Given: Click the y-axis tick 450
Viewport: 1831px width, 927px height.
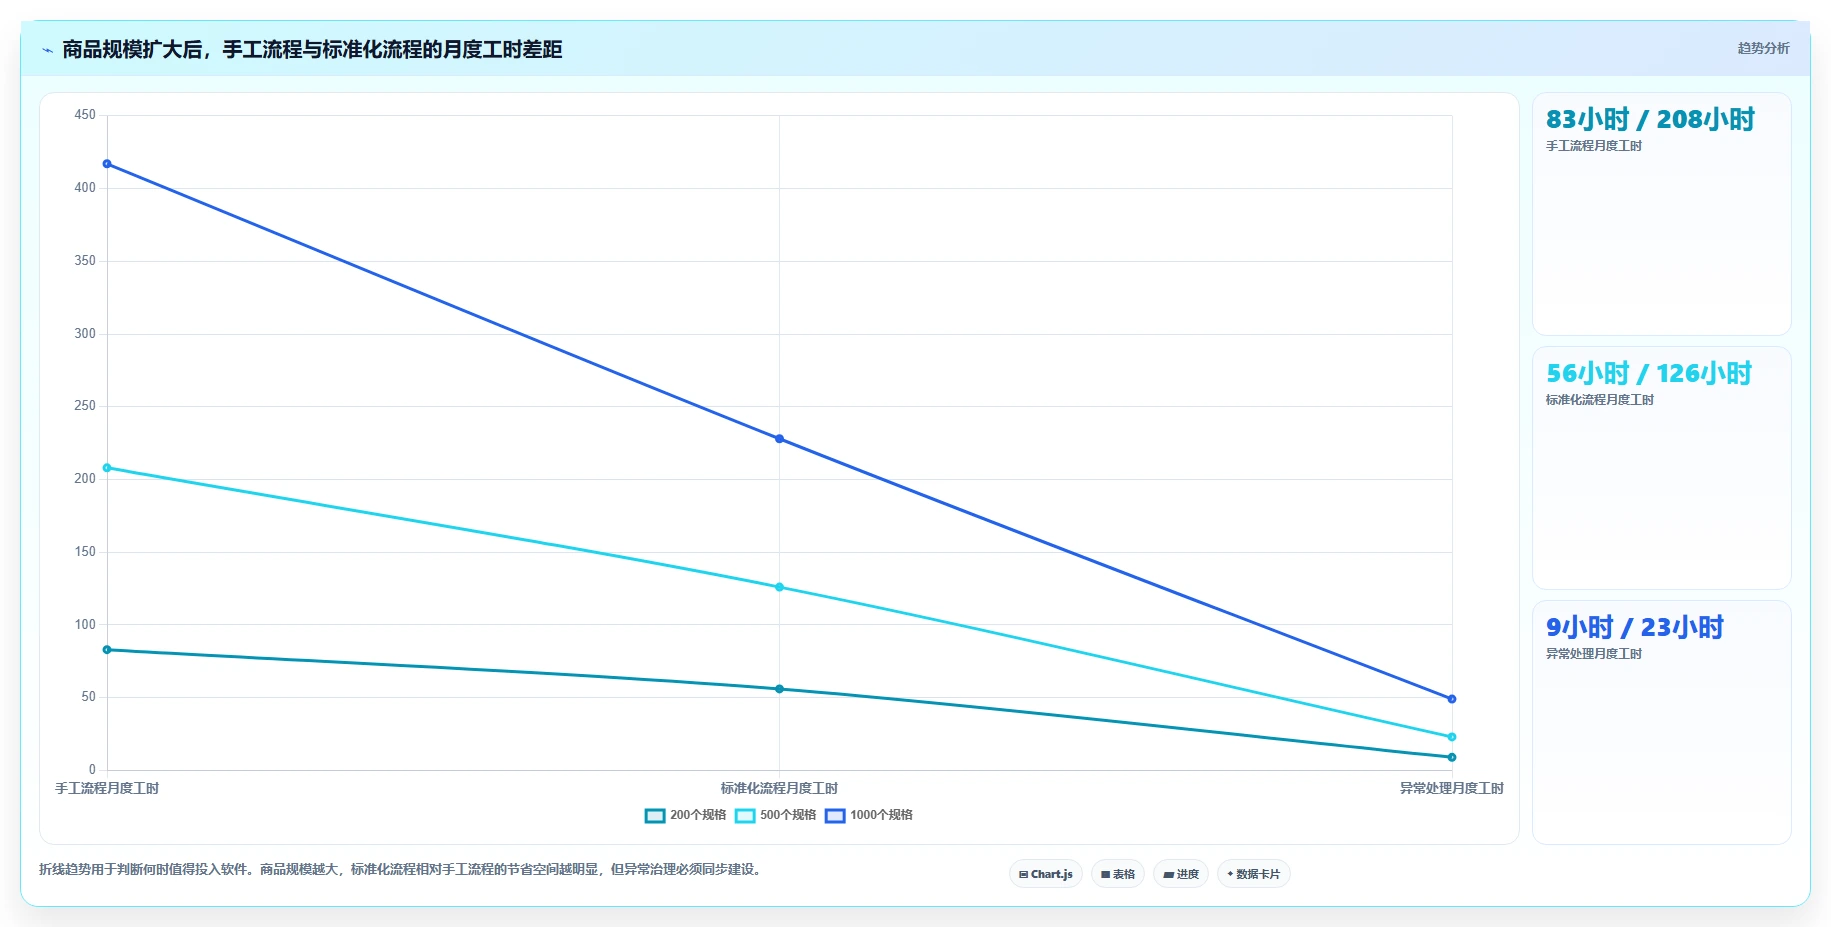Looking at the screenshot, I should tap(85, 115).
